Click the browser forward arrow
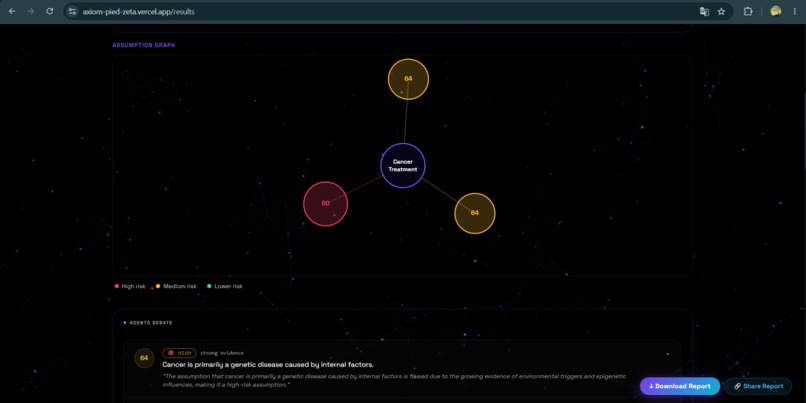This screenshot has height=403, width=806. coord(31,11)
